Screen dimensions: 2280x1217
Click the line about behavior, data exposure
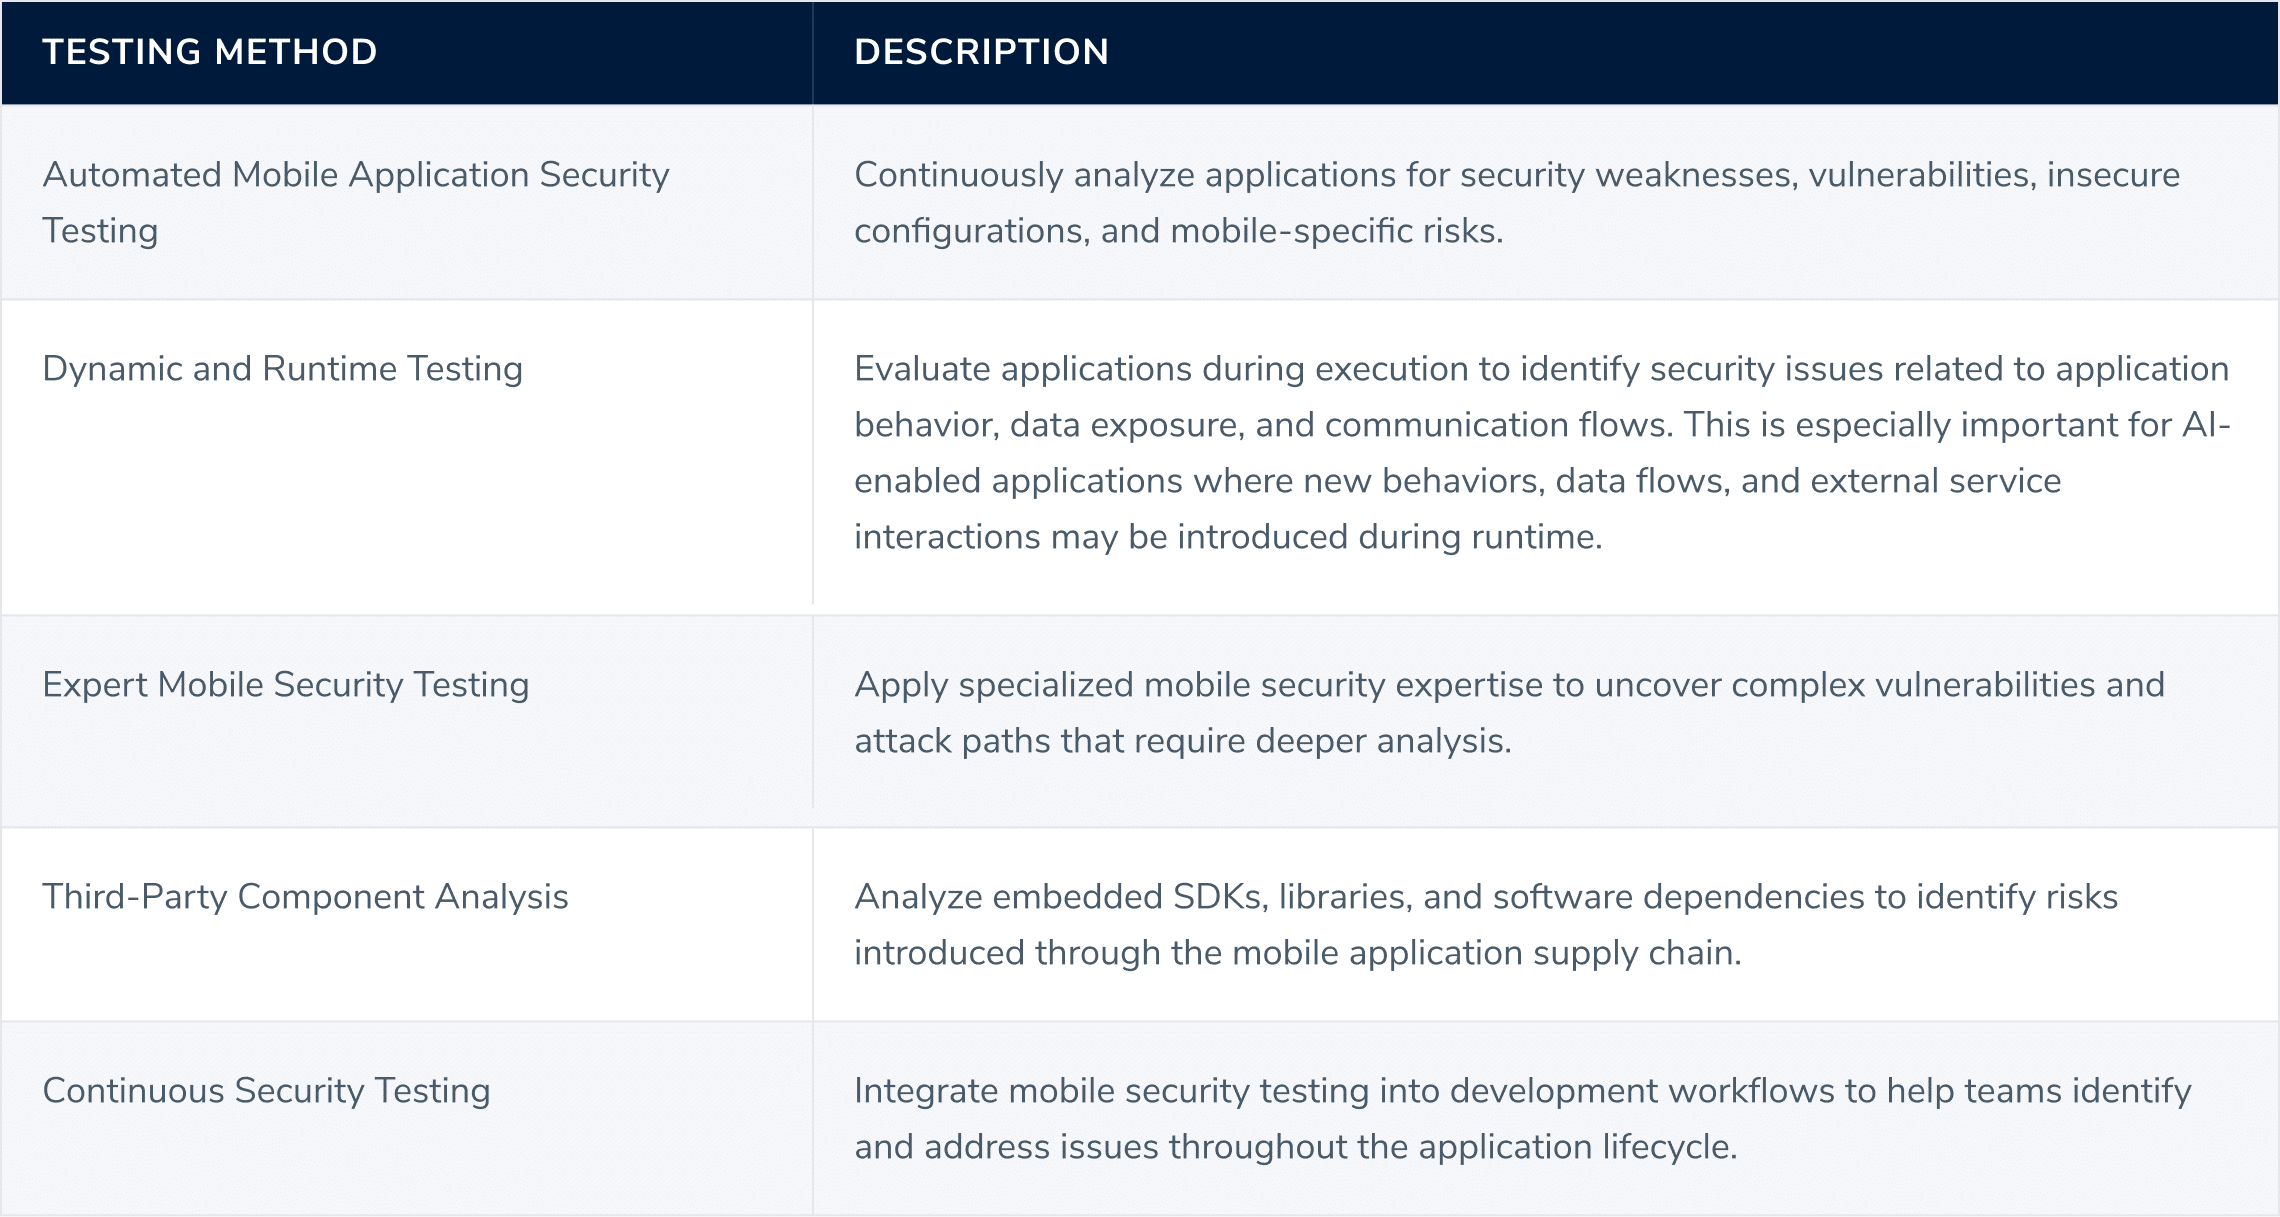(1542, 425)
